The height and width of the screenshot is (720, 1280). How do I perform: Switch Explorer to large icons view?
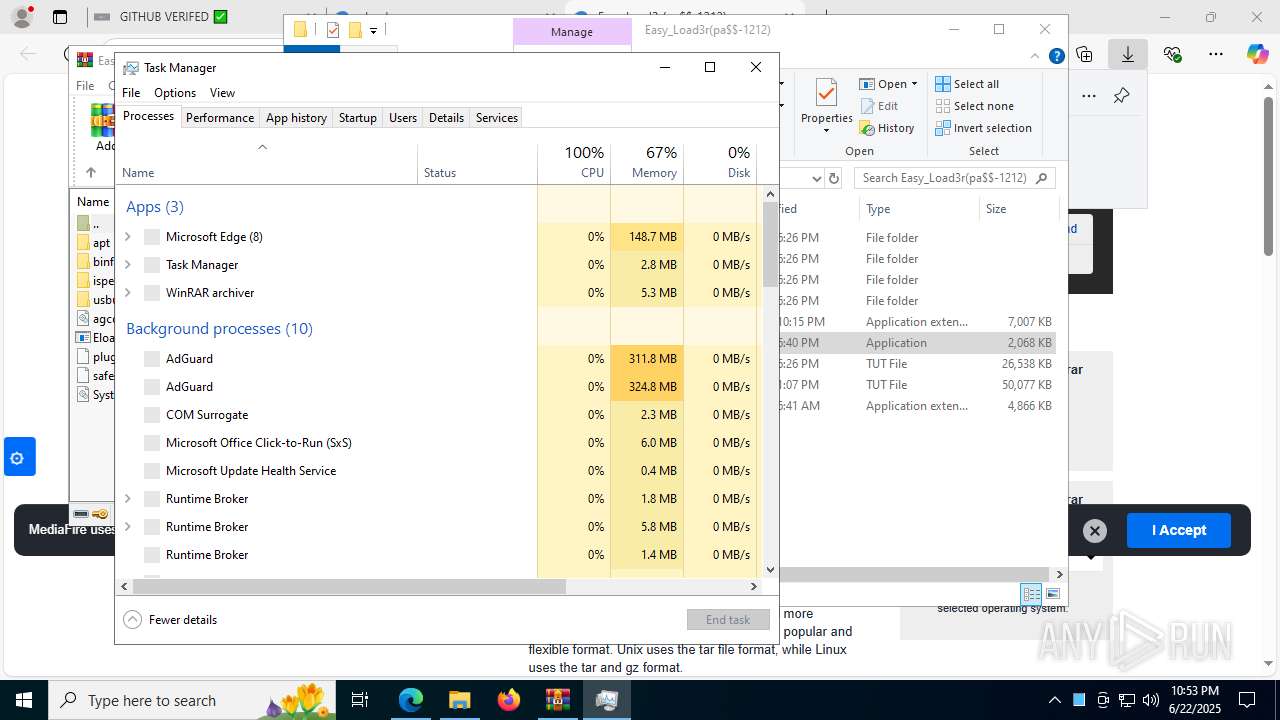(x=1052, y=594)
